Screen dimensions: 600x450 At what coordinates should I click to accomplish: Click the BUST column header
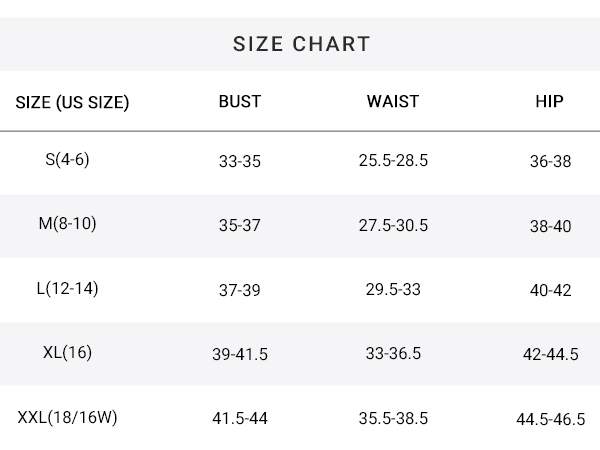tap(240, 101)
